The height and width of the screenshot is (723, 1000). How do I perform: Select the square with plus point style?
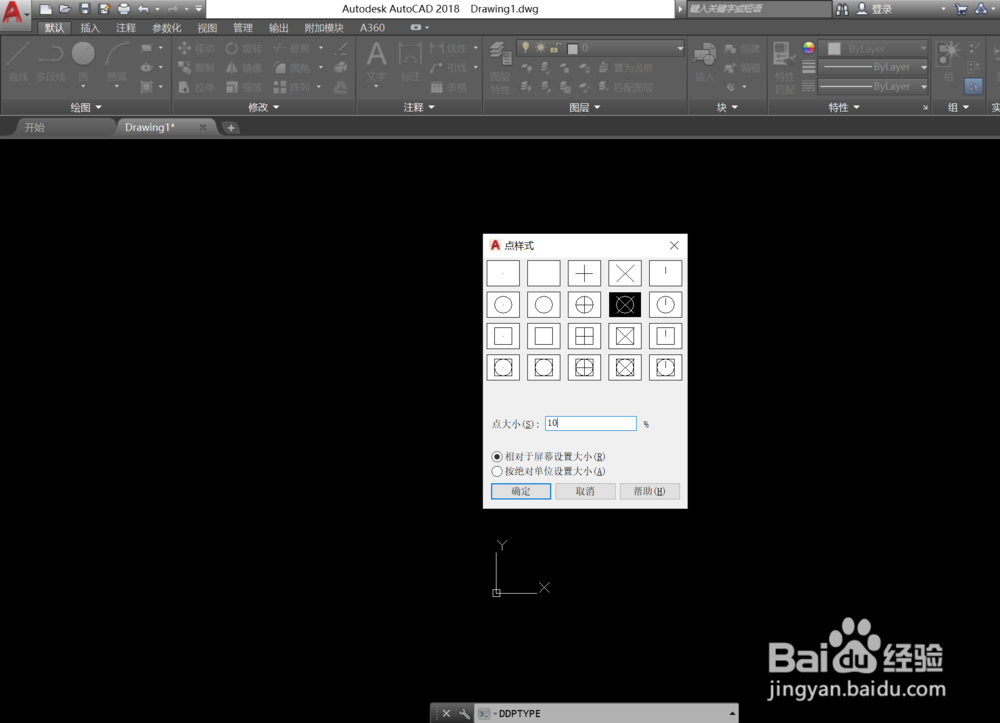(584, 336)
